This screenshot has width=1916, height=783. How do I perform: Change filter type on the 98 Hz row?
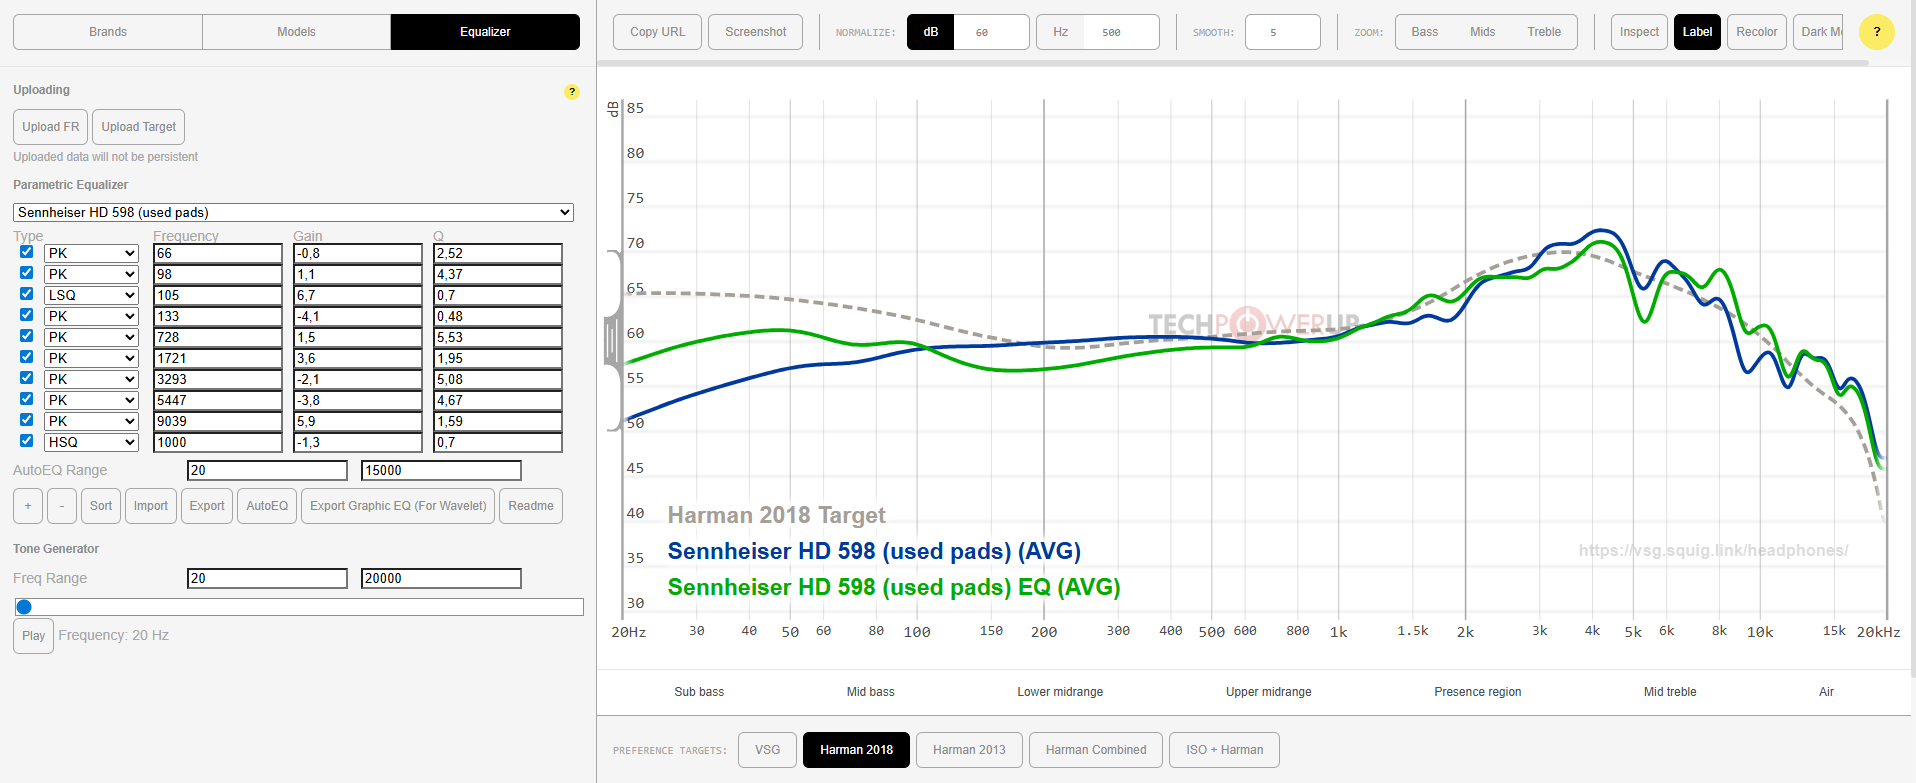coord(91,275)
